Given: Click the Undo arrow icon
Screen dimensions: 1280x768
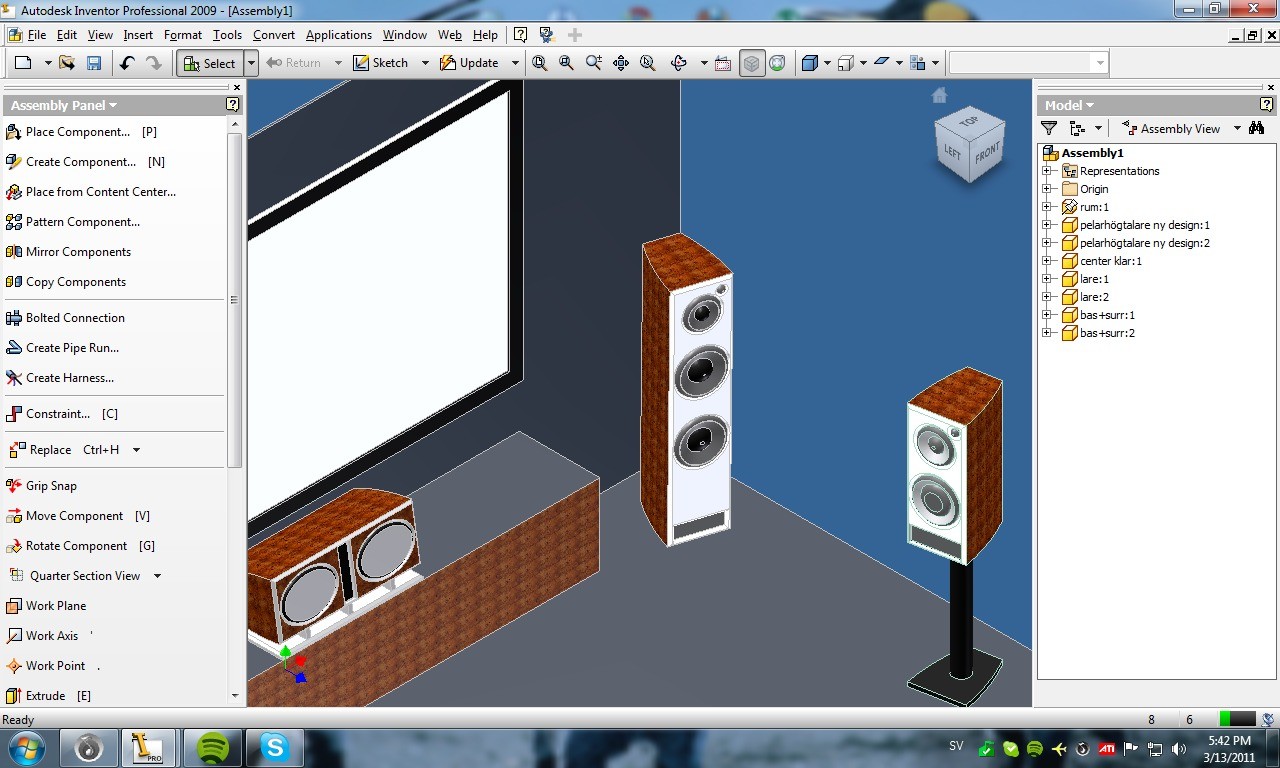Looking at the screenshot, I should point(127,63).
